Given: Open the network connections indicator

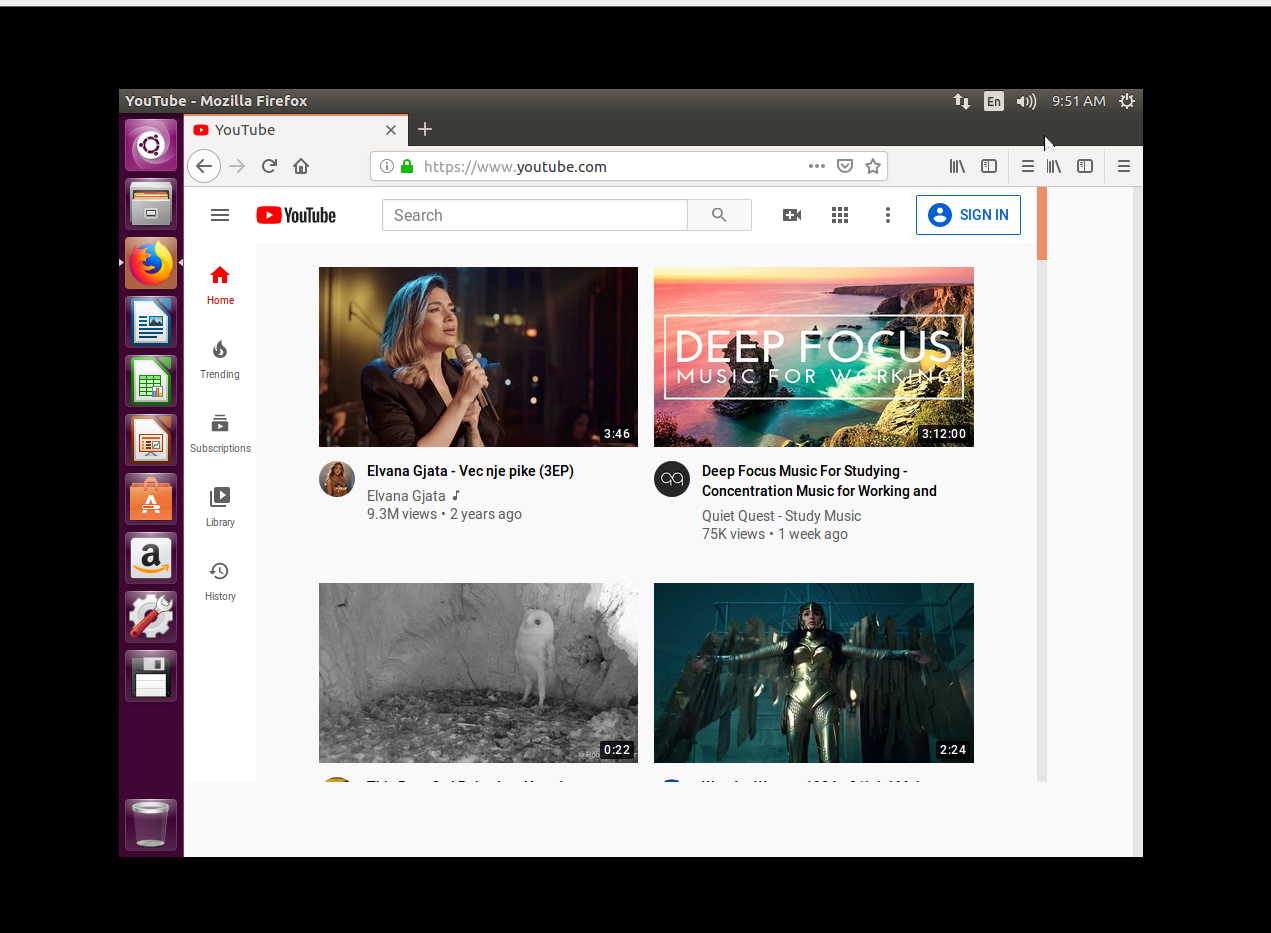Looking at the screenshot, I should pyautogui.click(x=962, y=101).
